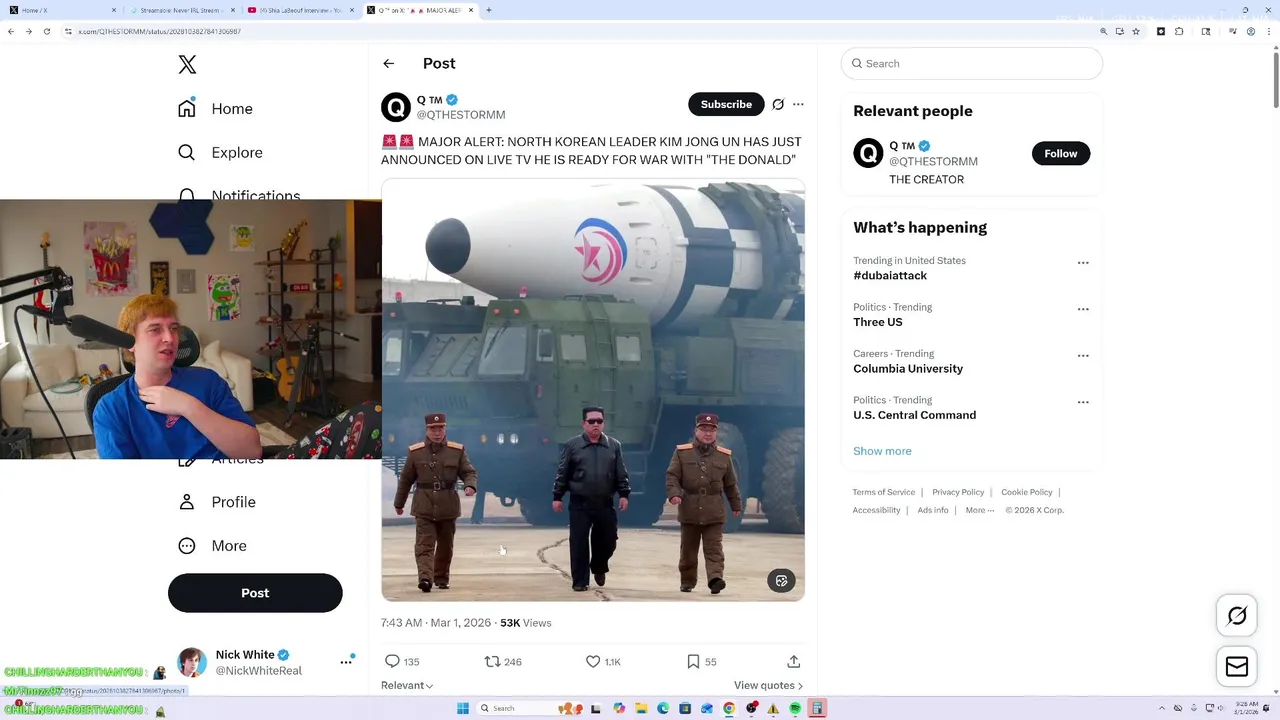Open the Profile page
This screenshot has height=720, width=1280.
[x=217, y=502]
